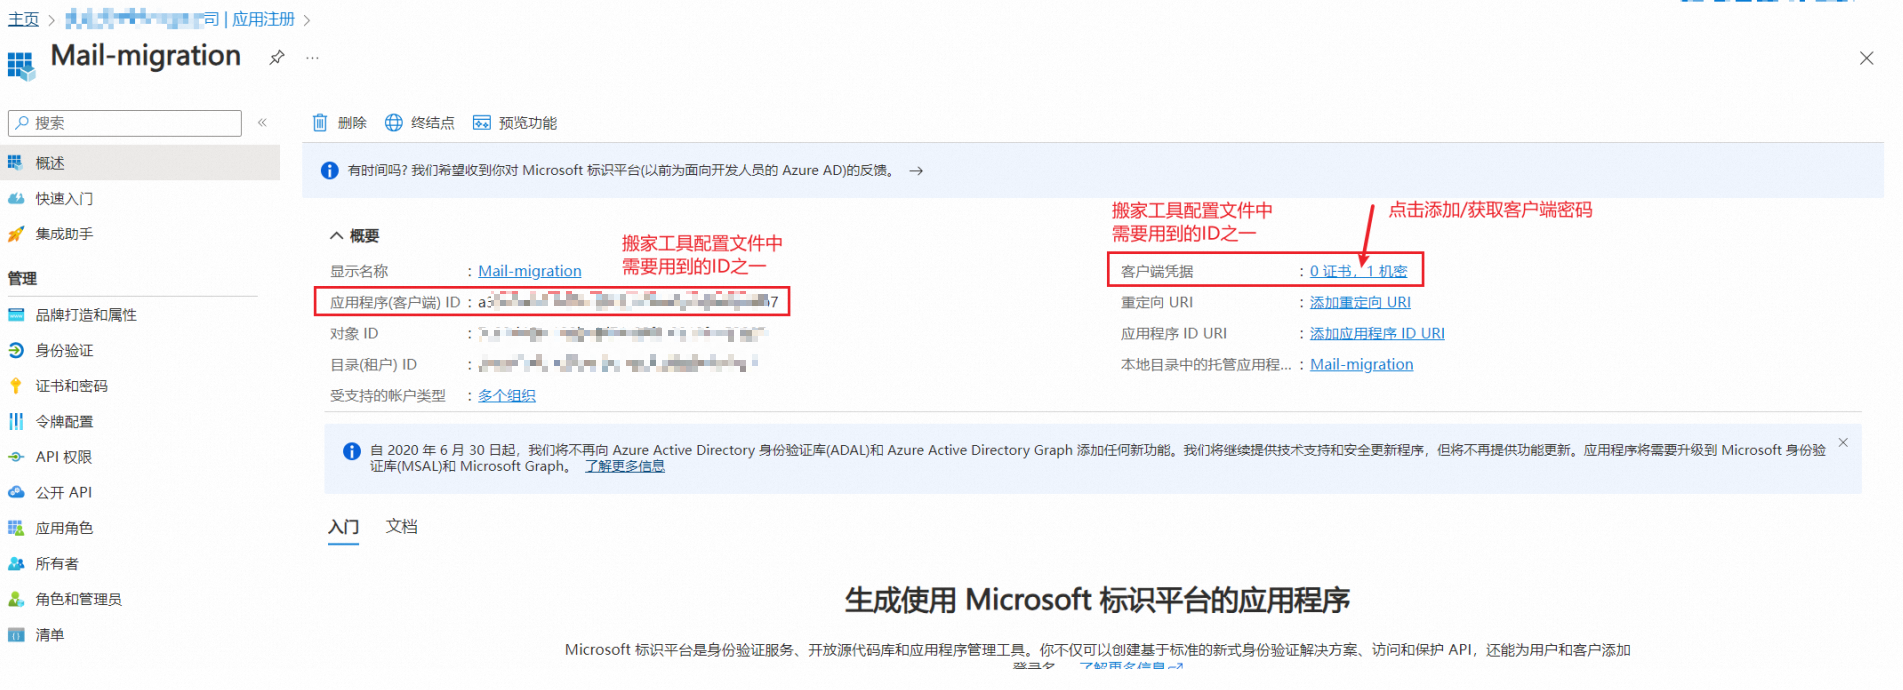
Task: Click the 预览功能 toolbar icon
Action: [x=482, y=123]
